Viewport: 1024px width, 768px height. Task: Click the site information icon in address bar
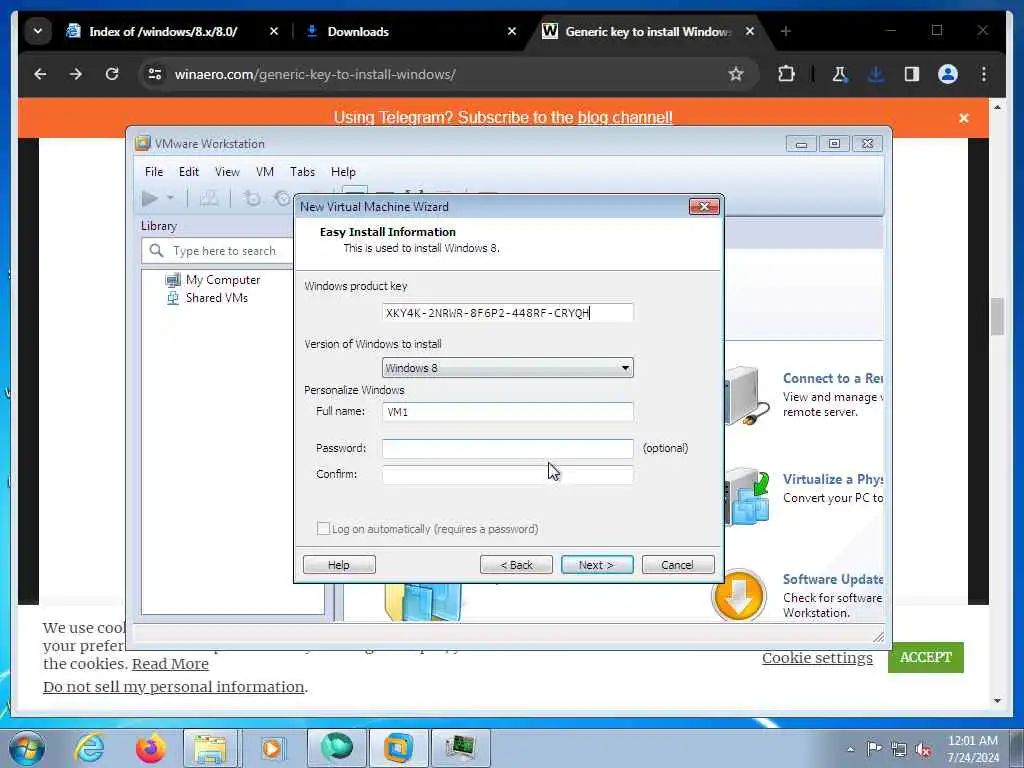tap(155, 74)
